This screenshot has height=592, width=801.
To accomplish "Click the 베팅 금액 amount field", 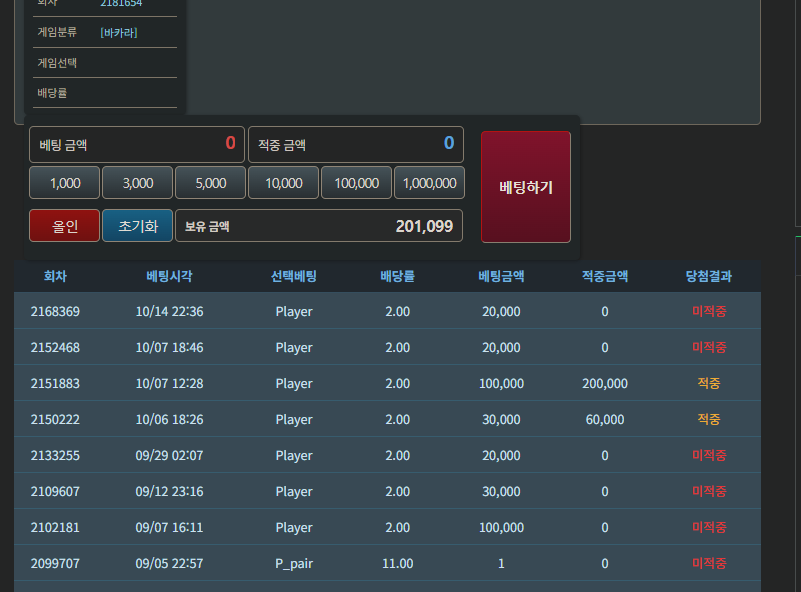I will (x=137, y=145).
